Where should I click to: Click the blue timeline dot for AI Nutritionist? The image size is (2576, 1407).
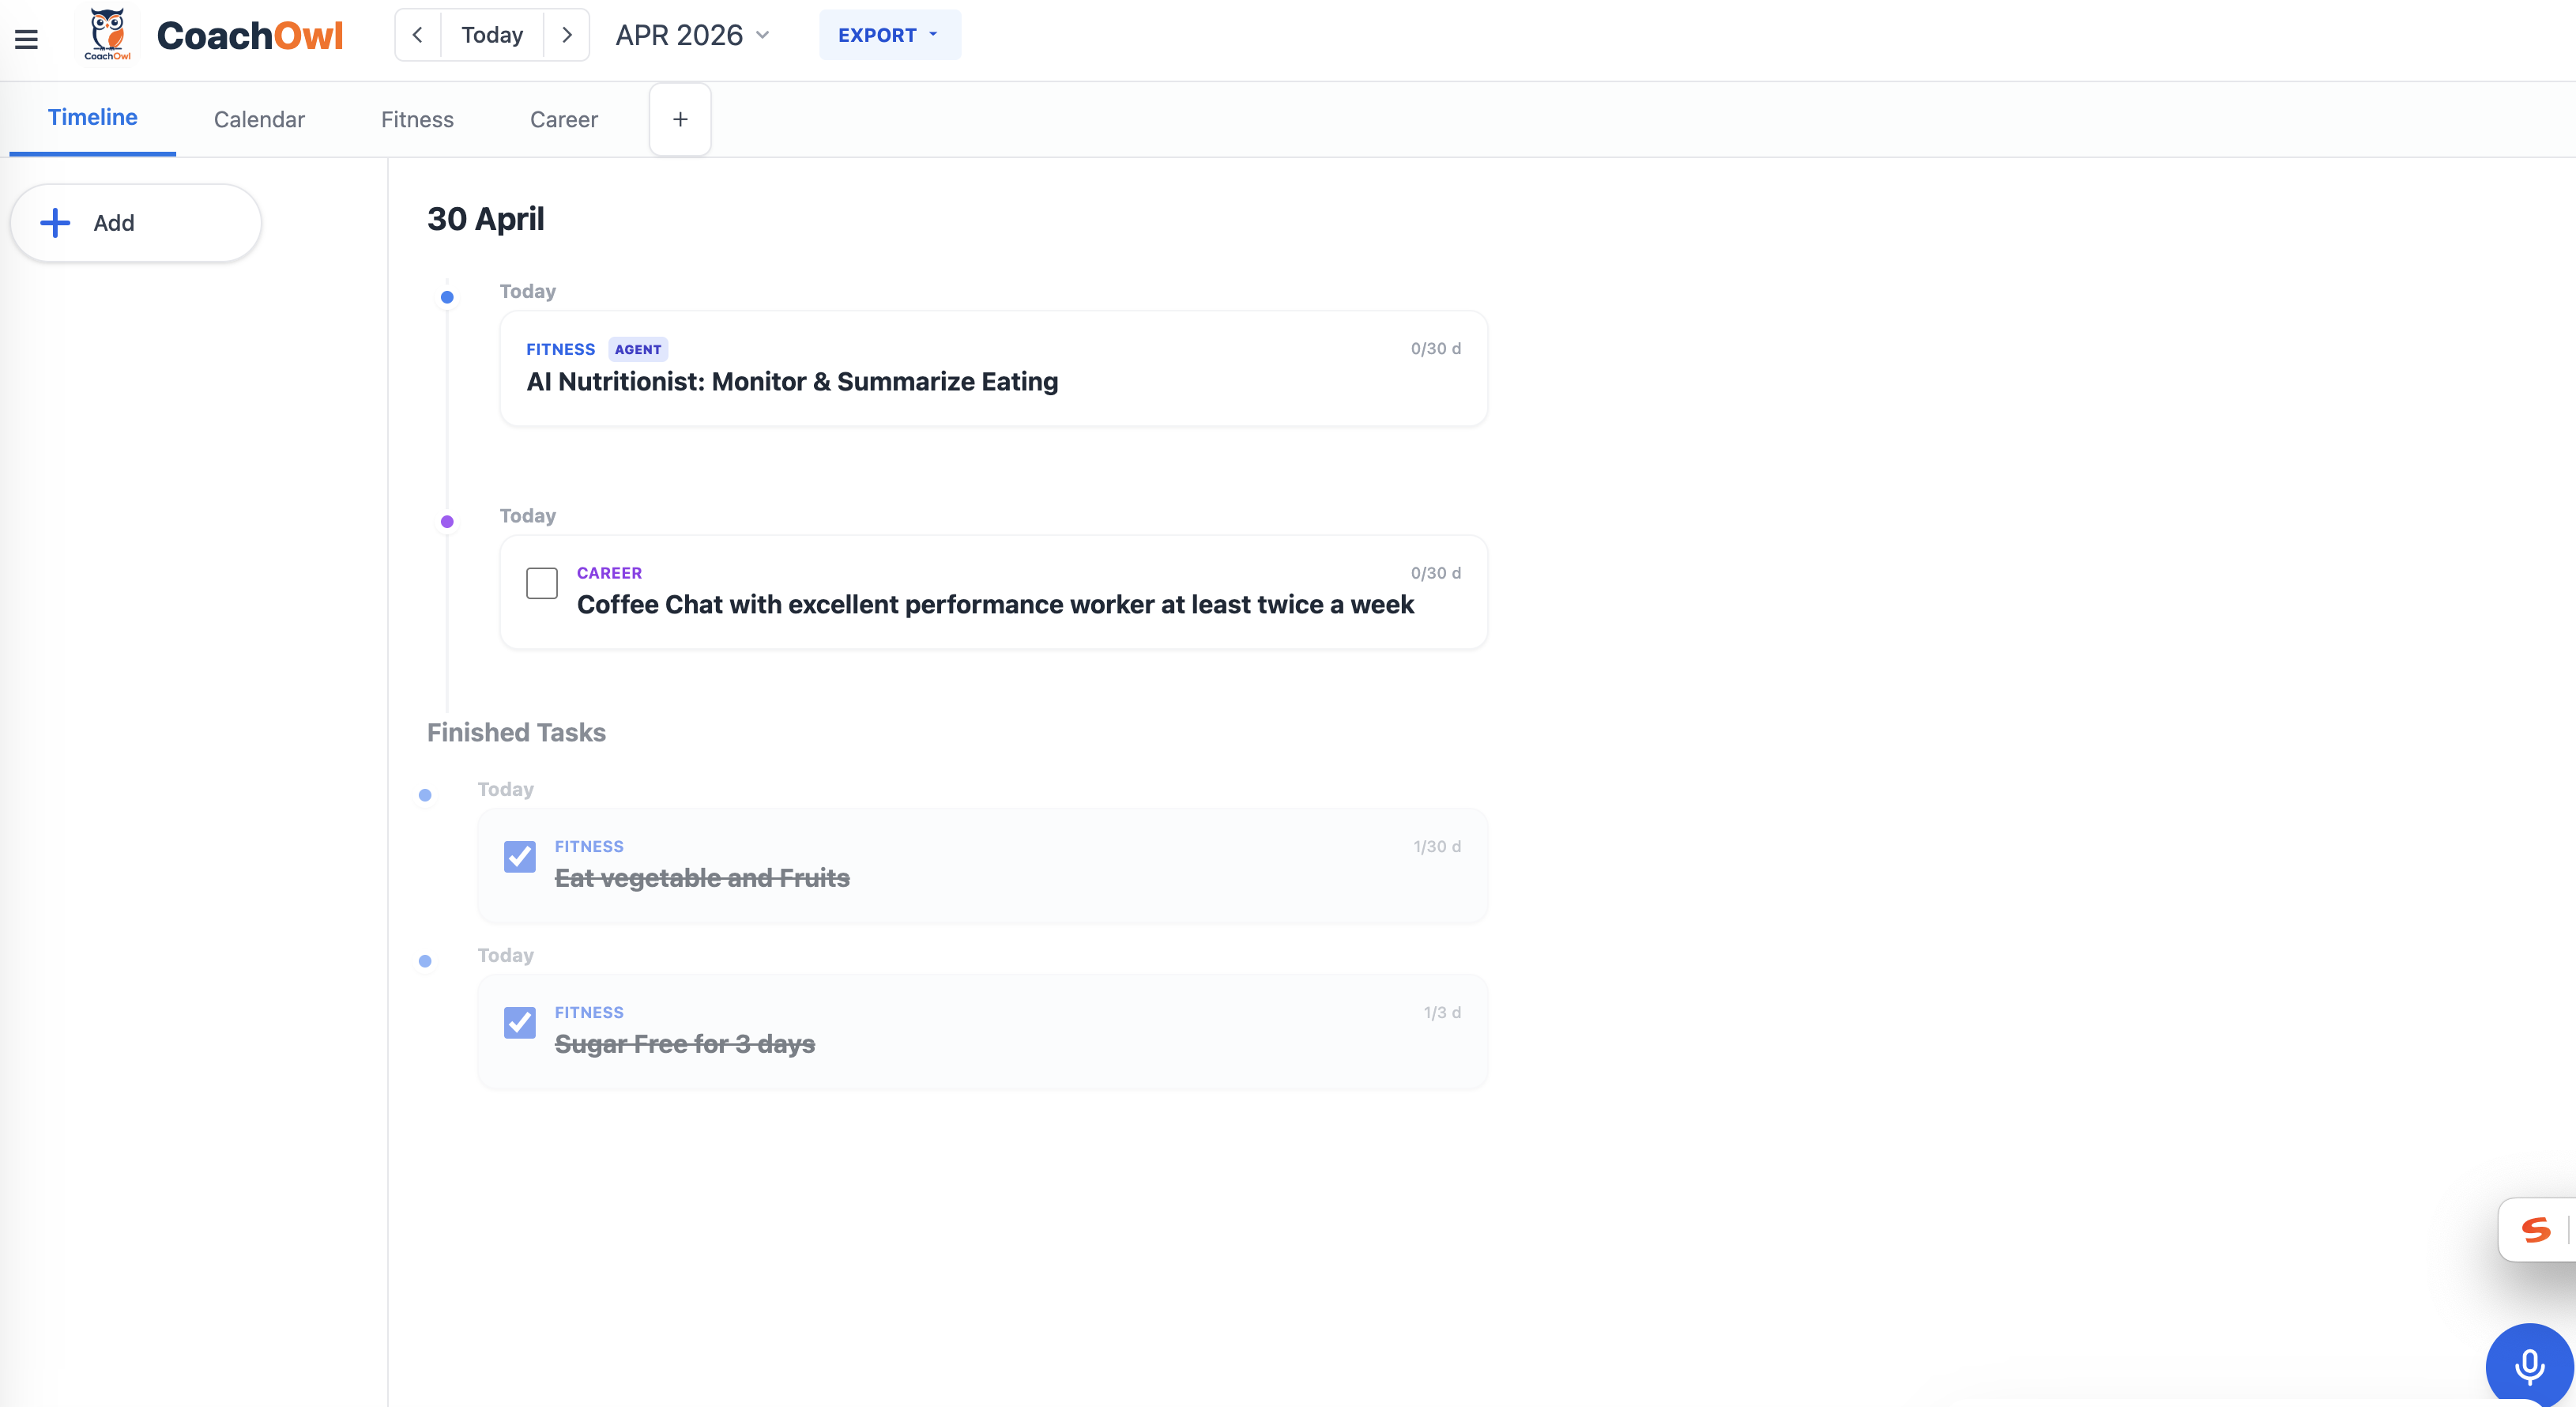[447, 297]
